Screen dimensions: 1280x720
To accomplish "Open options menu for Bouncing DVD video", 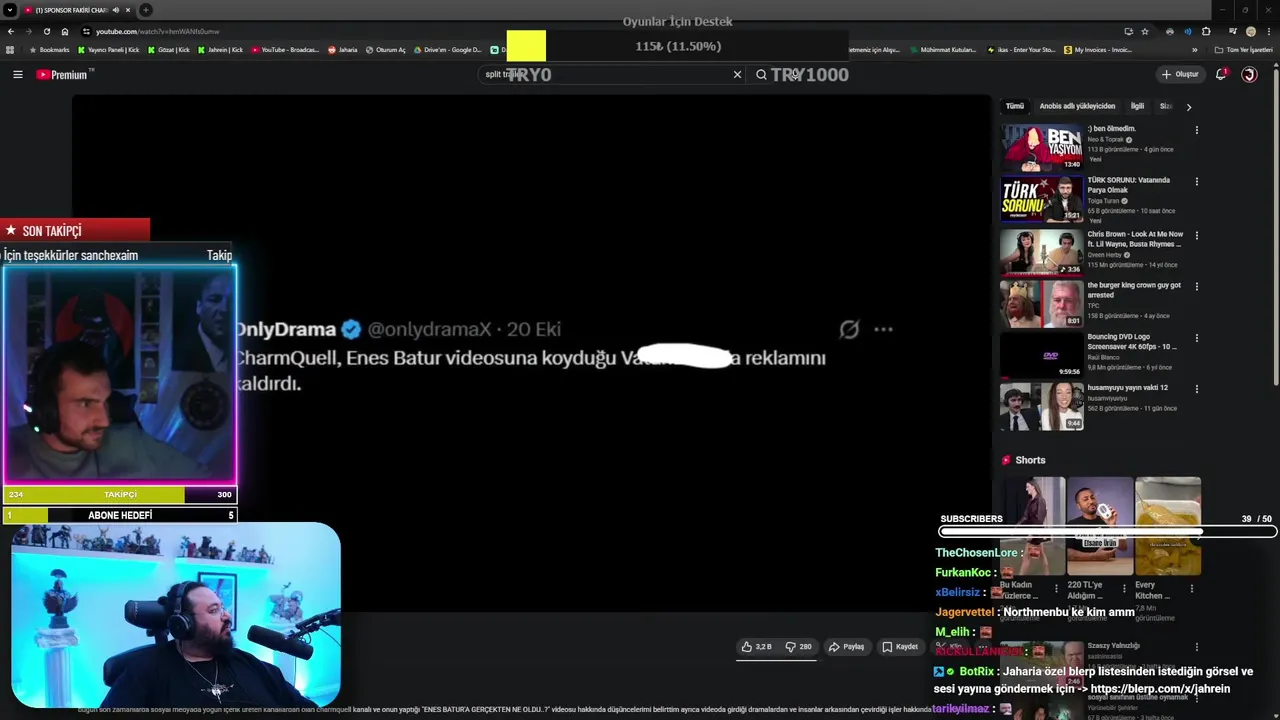I will tap(1196, 338).
